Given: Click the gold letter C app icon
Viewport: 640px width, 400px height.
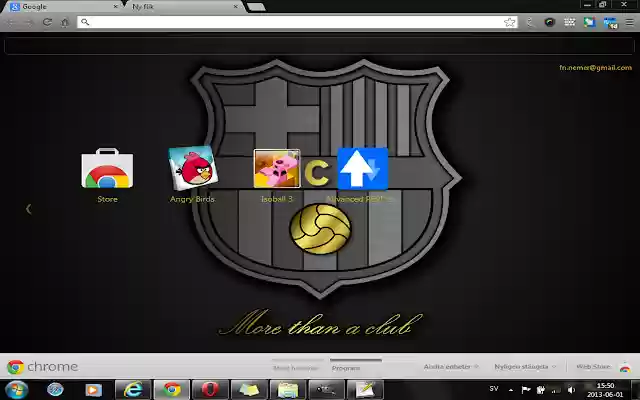Looking at the screenshot, I should [x=317, y=173].
